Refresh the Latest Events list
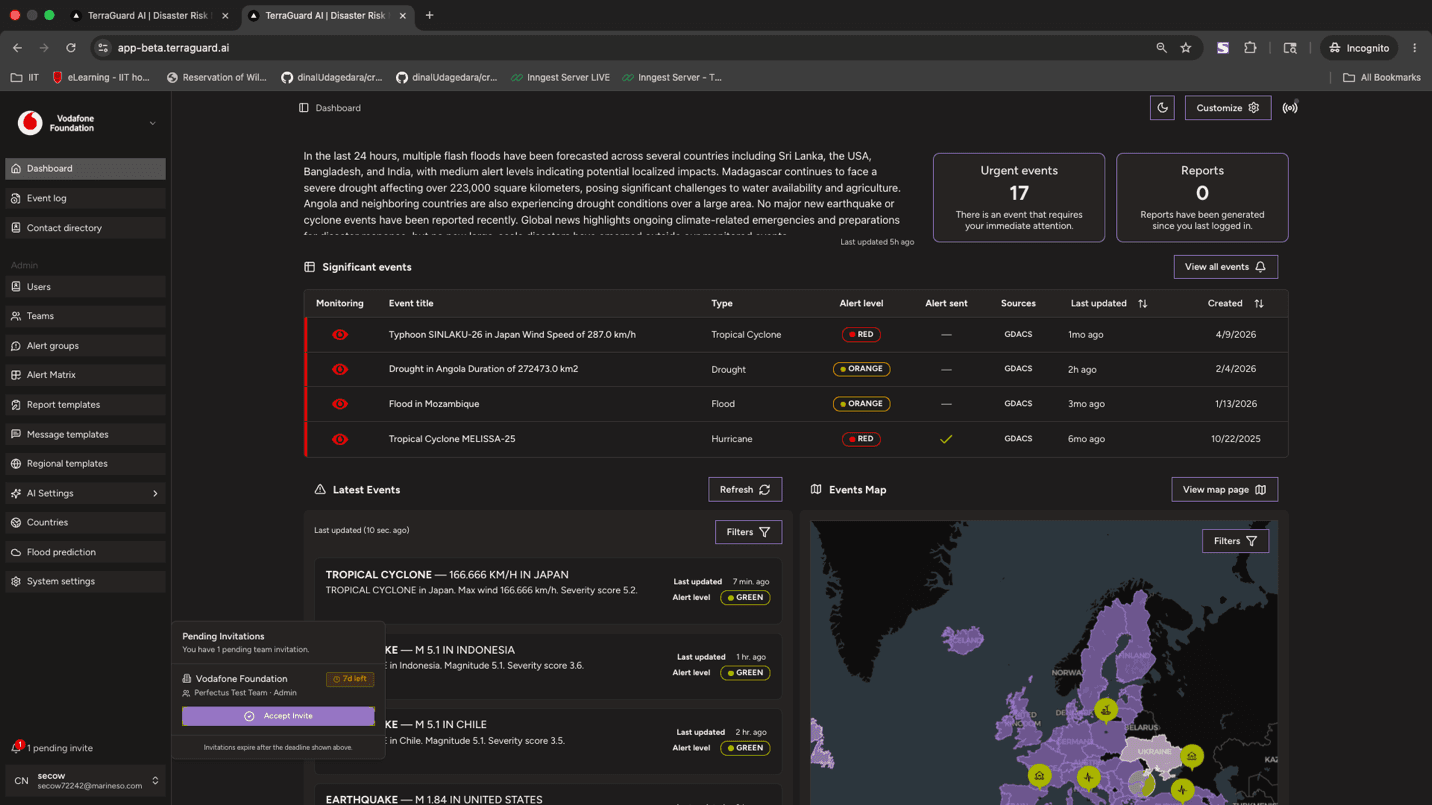Image resolution: width=1432 pixels, height=805 pixels. (745, 490)
